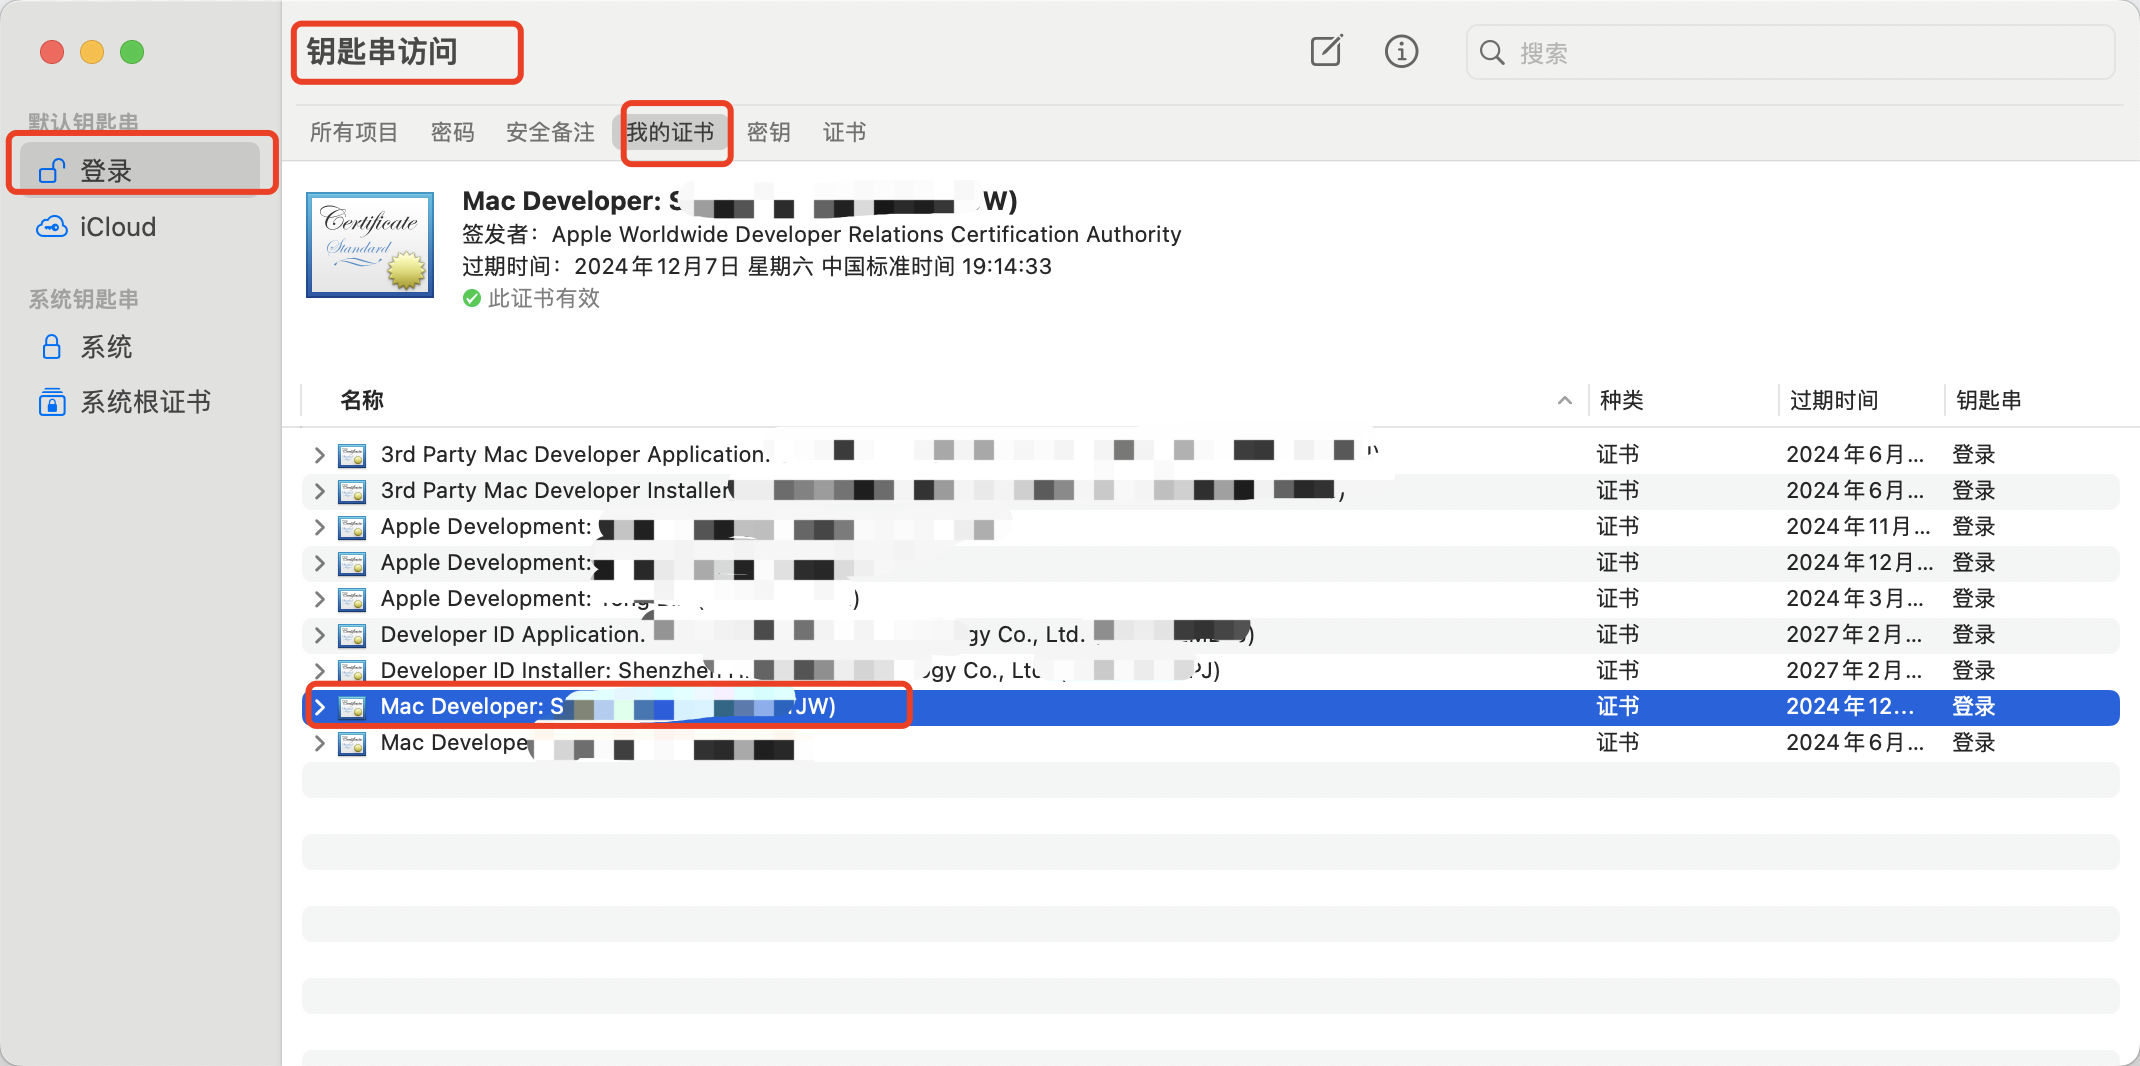
Task: Expand 3rd Party Mac Developer Installer row
Action: pos(319,491)
